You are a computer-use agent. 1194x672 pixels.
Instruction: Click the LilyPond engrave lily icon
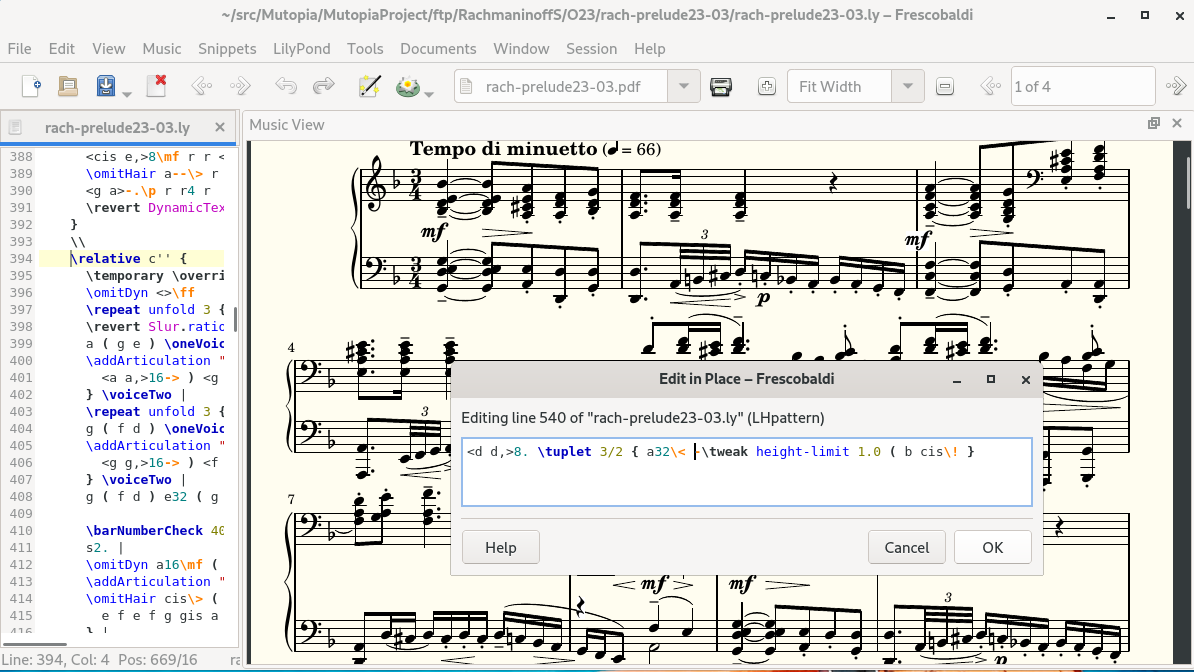click(x=407, y=86)
